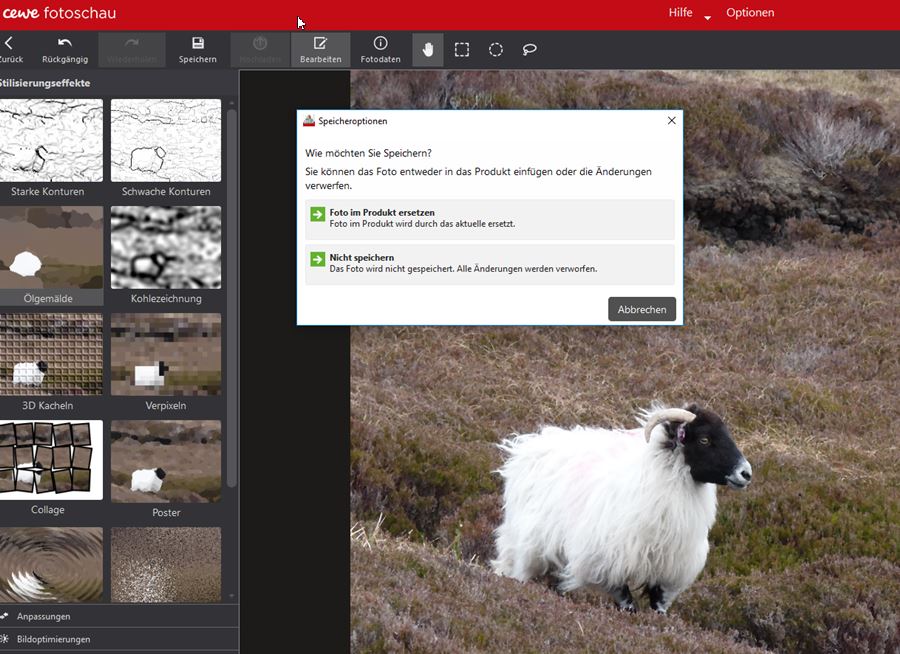
Task: Expand the Bildoptimierungen section
Action: (x=53, y=639)
